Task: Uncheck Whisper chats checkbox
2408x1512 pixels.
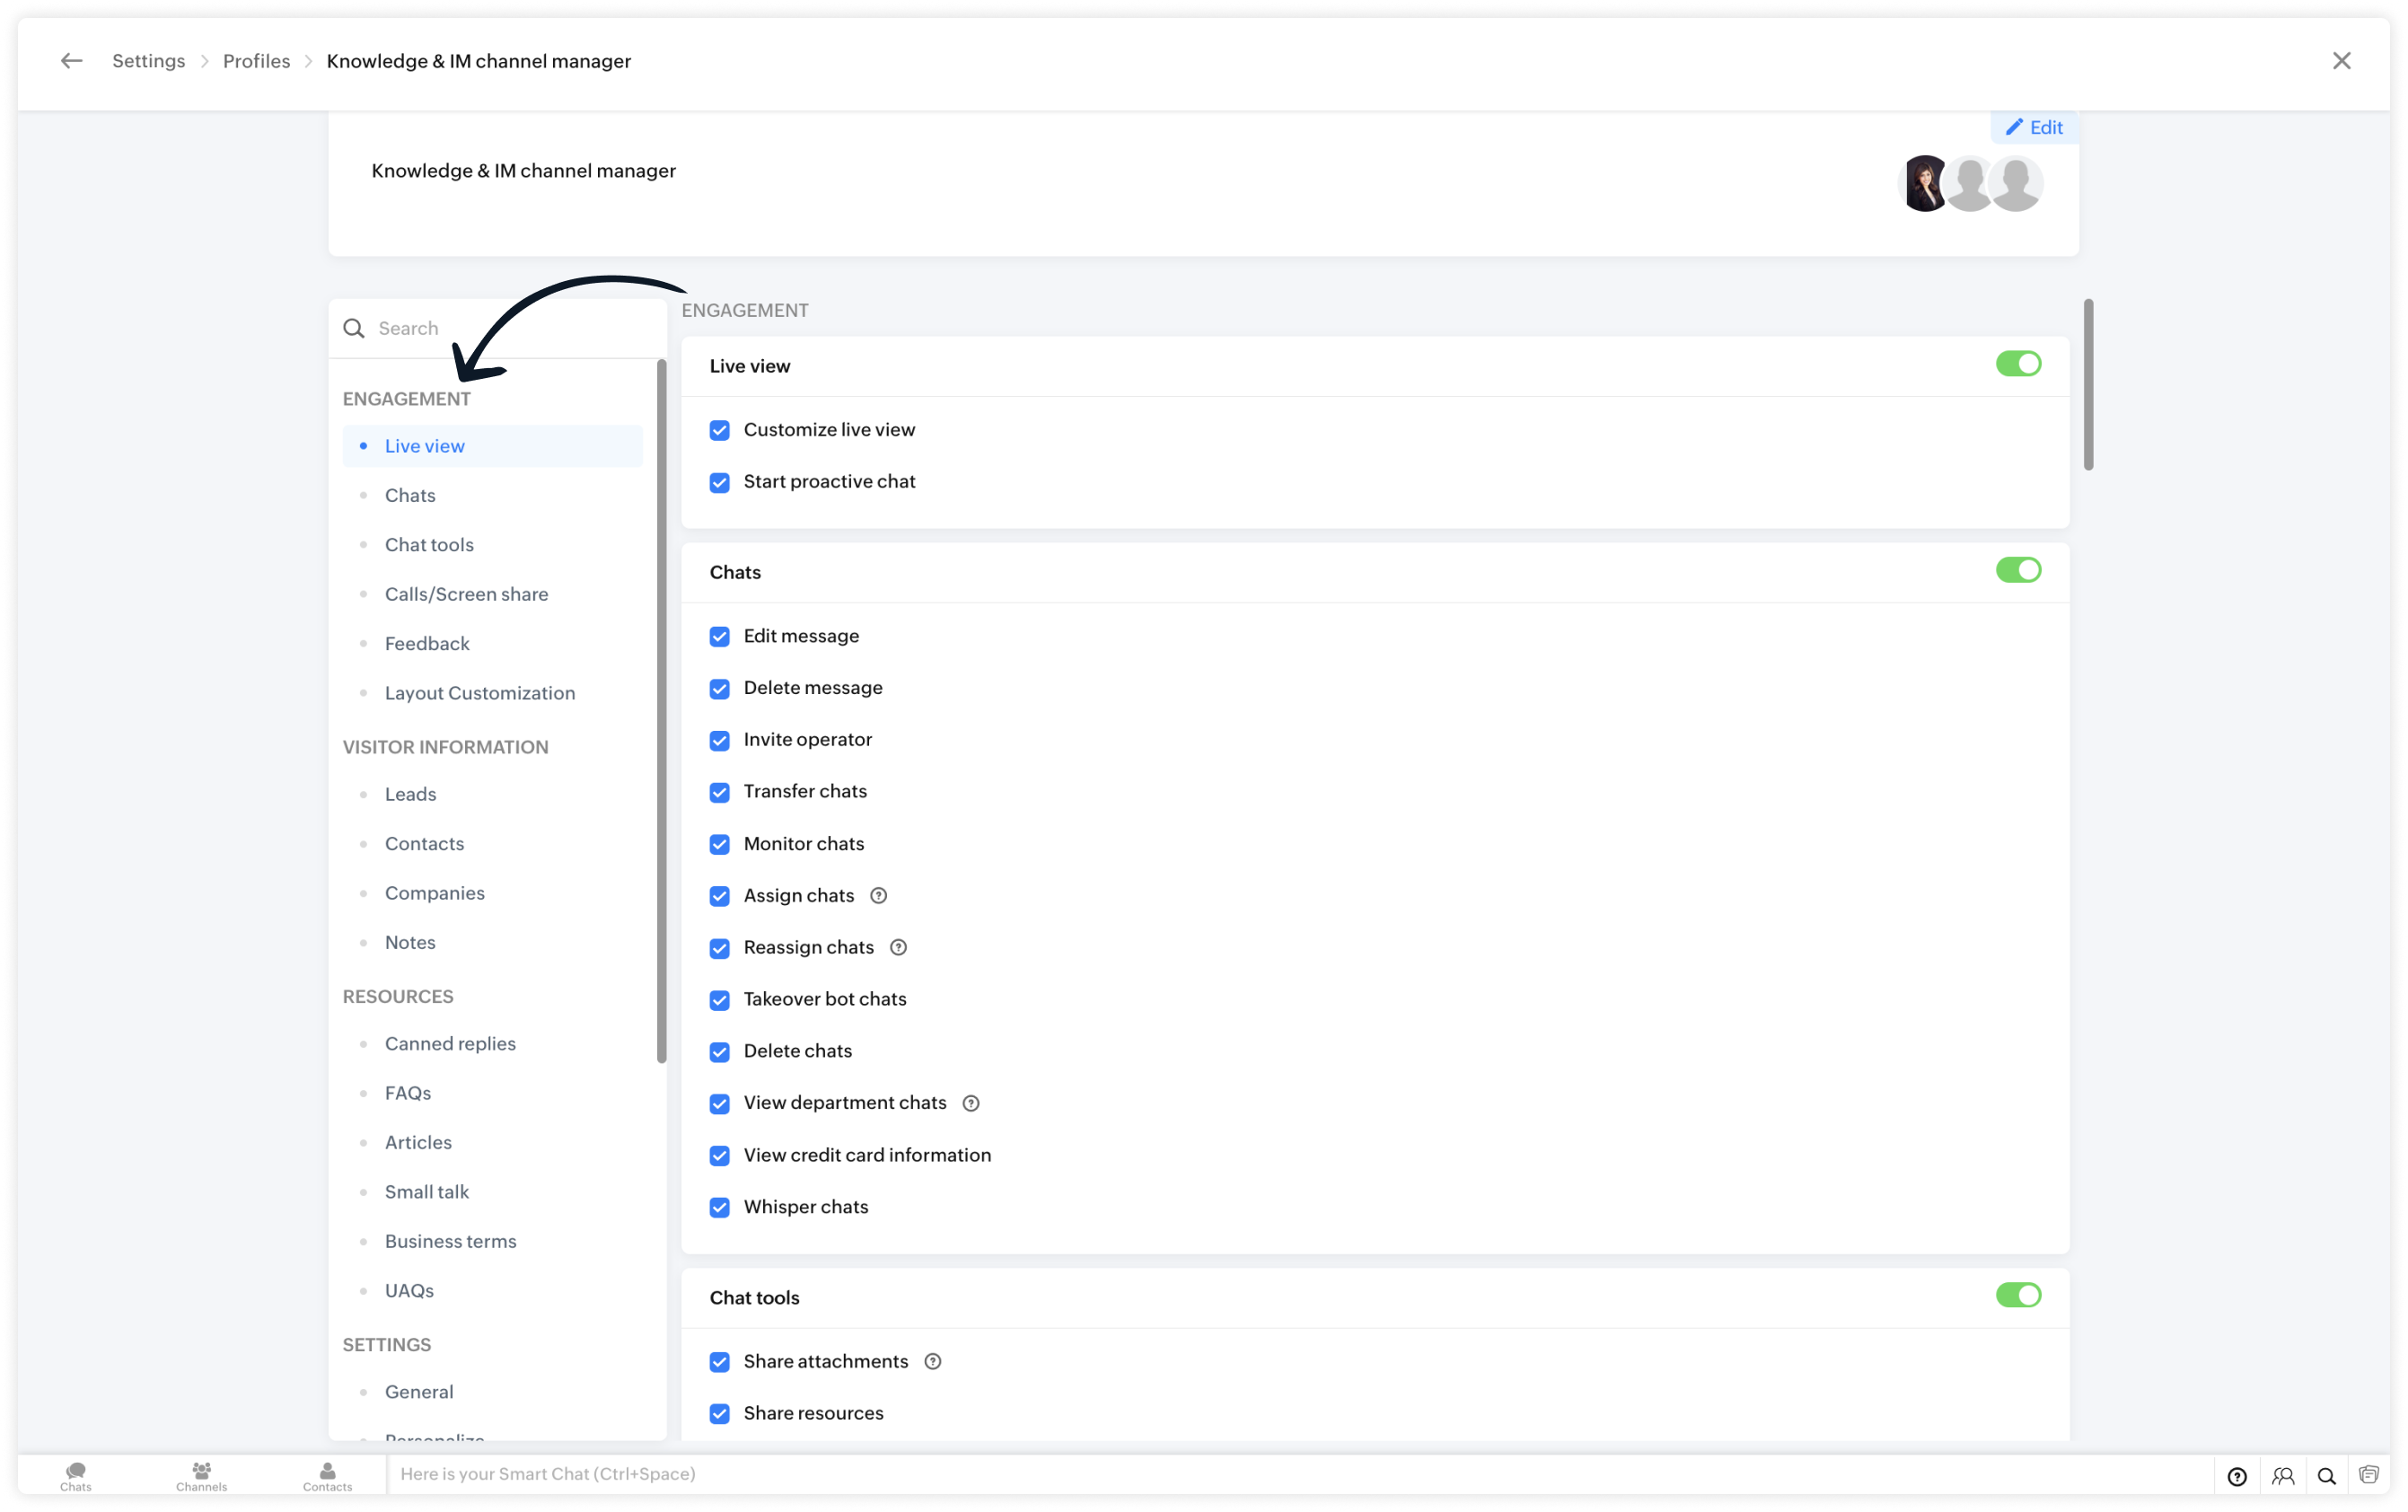Action: click(719, 1208)
